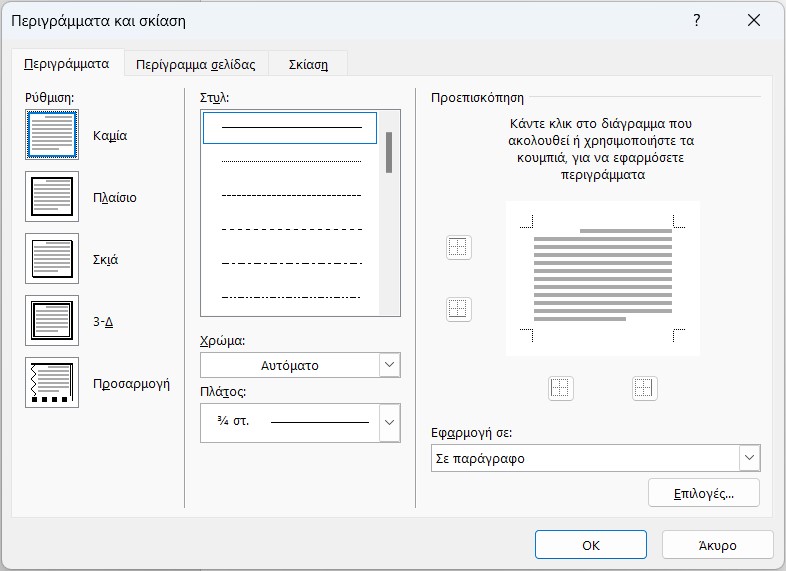Image resolution: width=786 pixels, height=571 pixels.
Task: Switch to the Περίγραμμα σελίδας tab
Action: [x=195, y=65]
